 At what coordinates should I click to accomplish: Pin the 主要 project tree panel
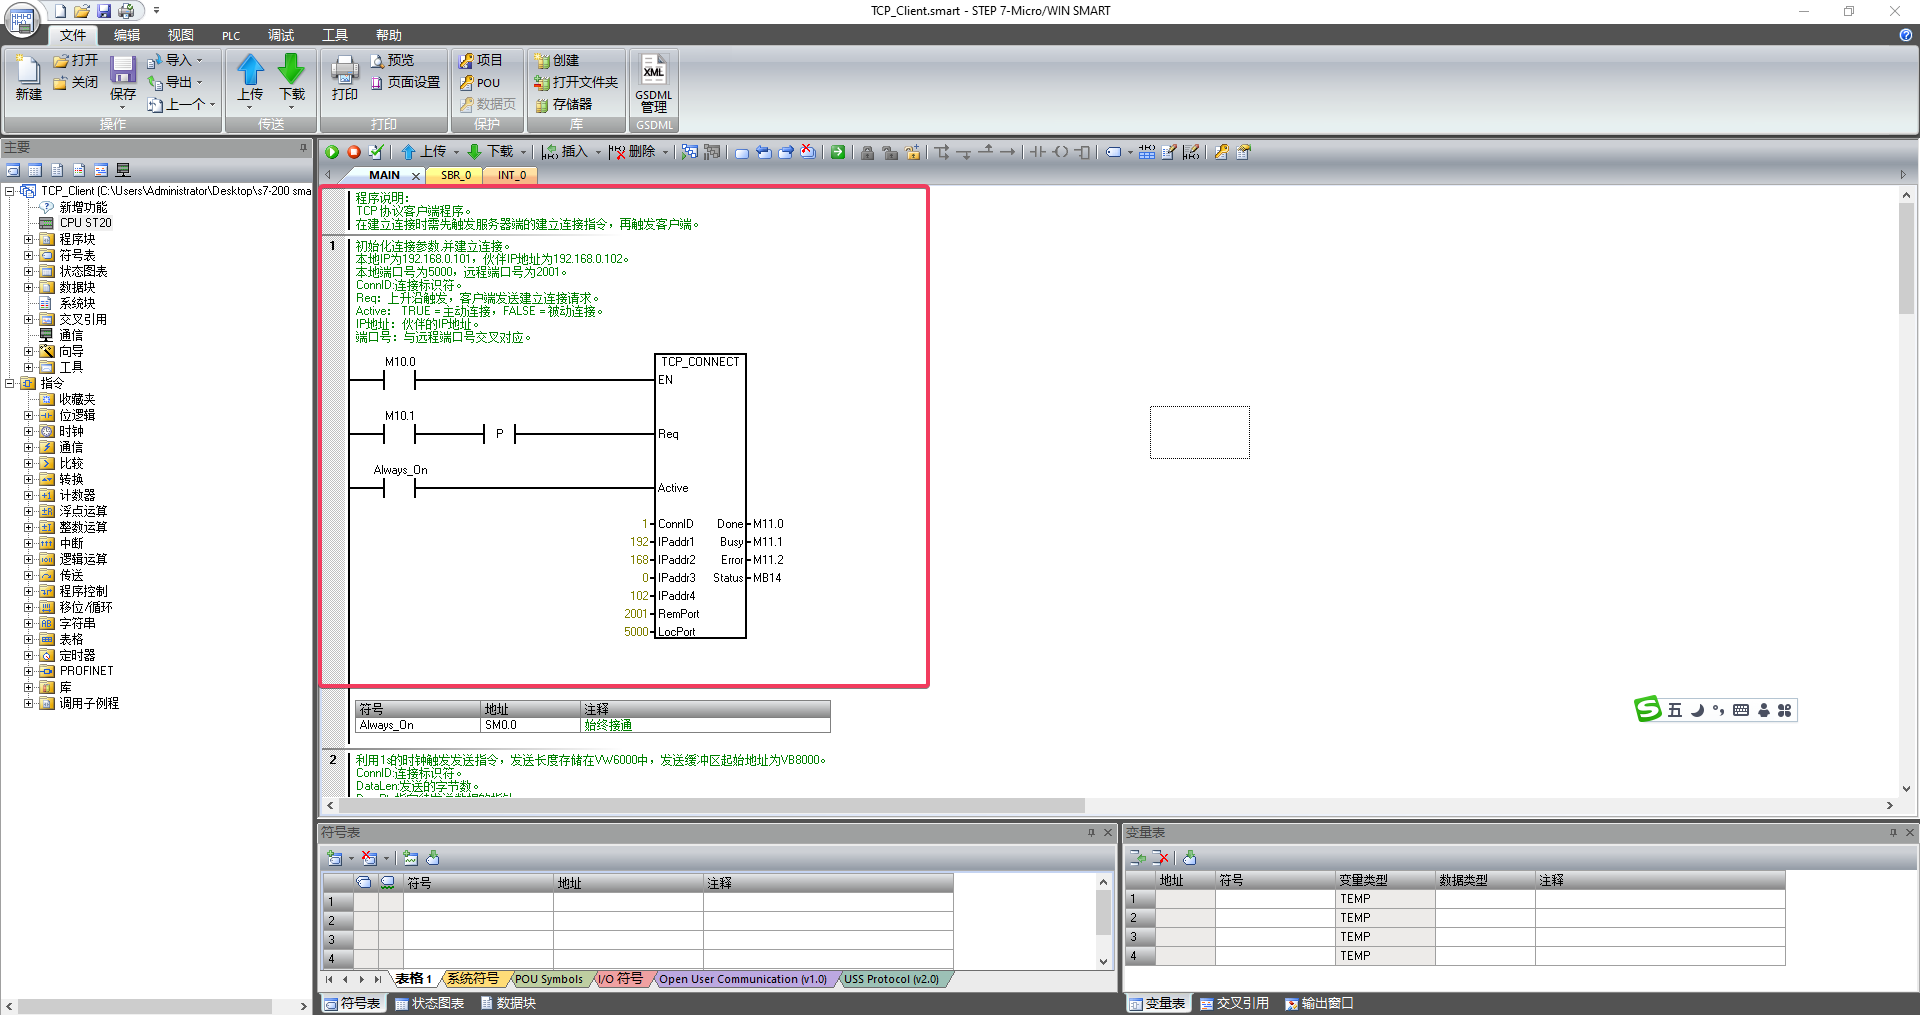[303, 147]
